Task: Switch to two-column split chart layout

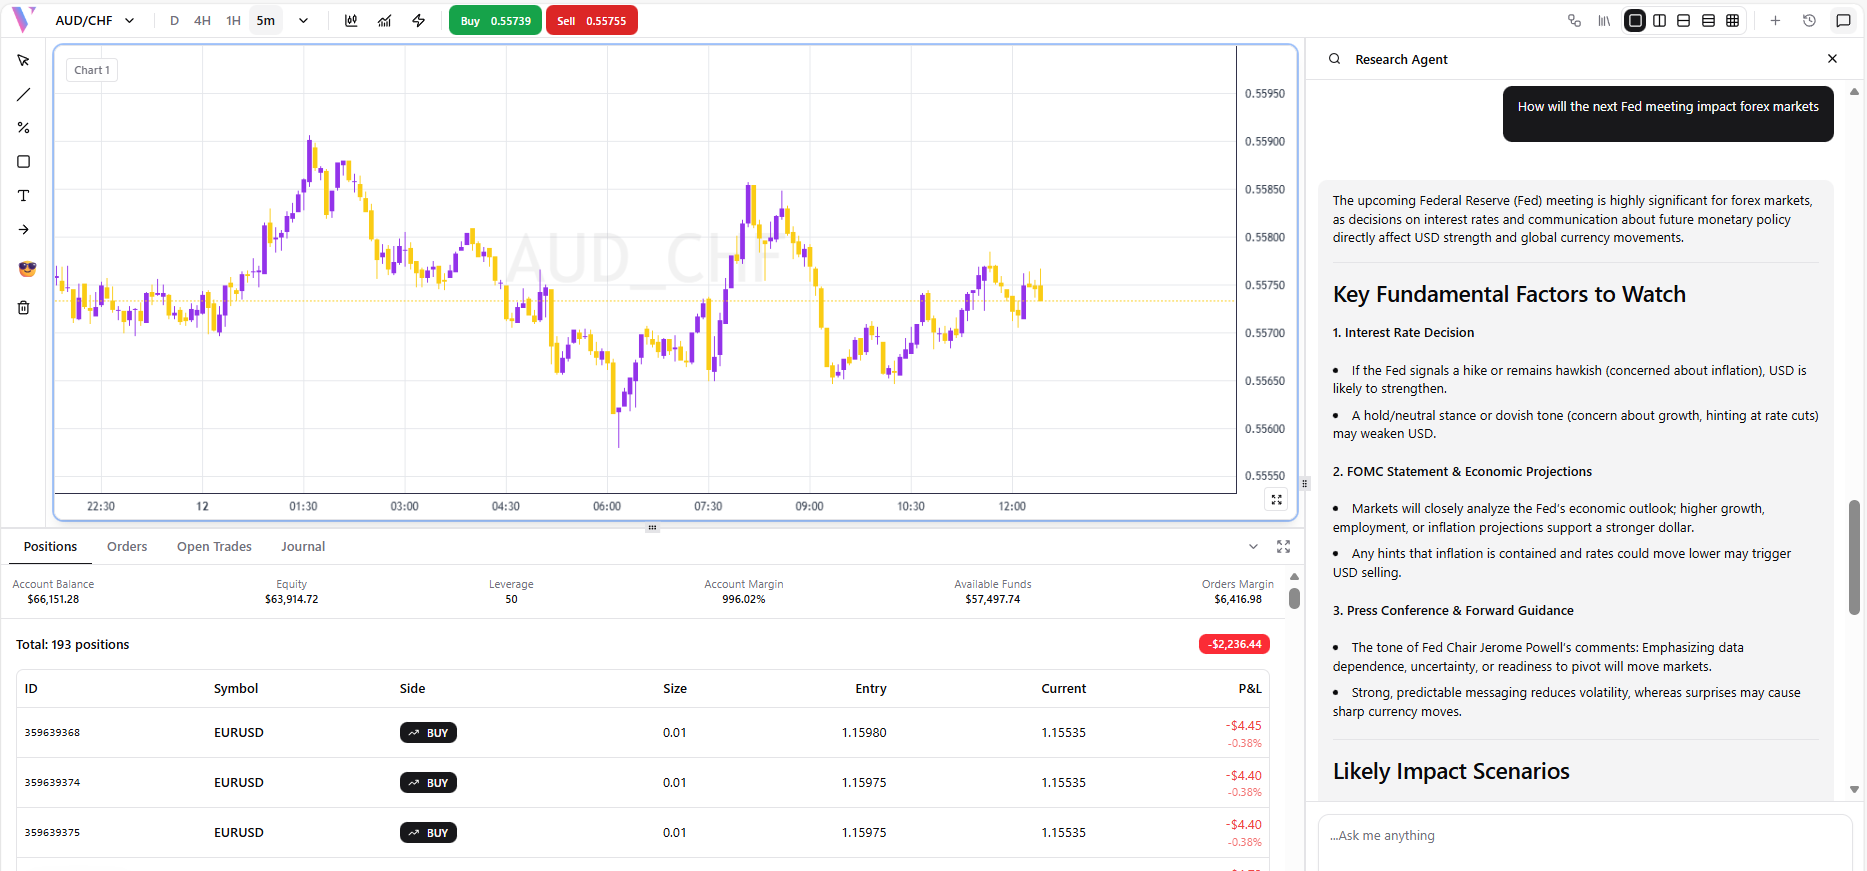Action: (x=1659, y=21)
